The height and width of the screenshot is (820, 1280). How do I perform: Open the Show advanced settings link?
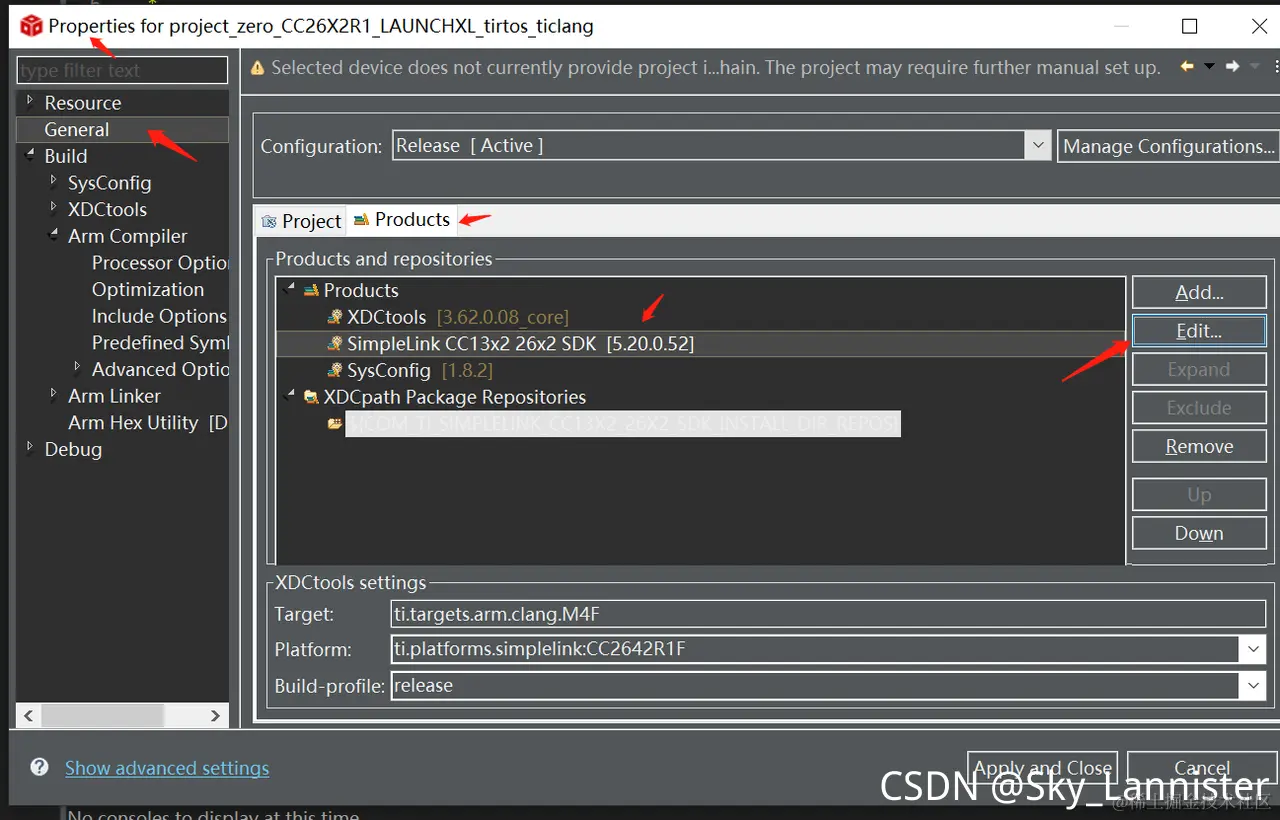coord(167,768)
